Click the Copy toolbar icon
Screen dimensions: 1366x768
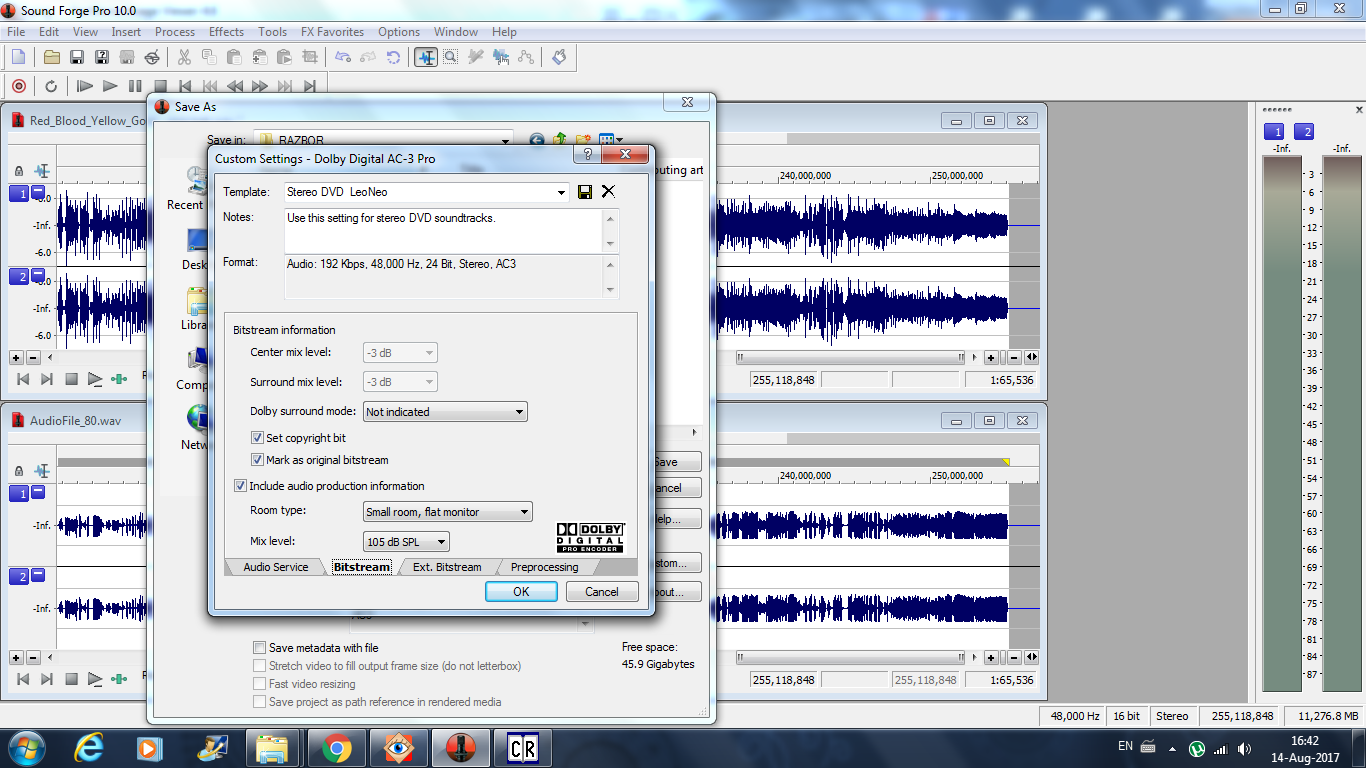tap(209, 57)
